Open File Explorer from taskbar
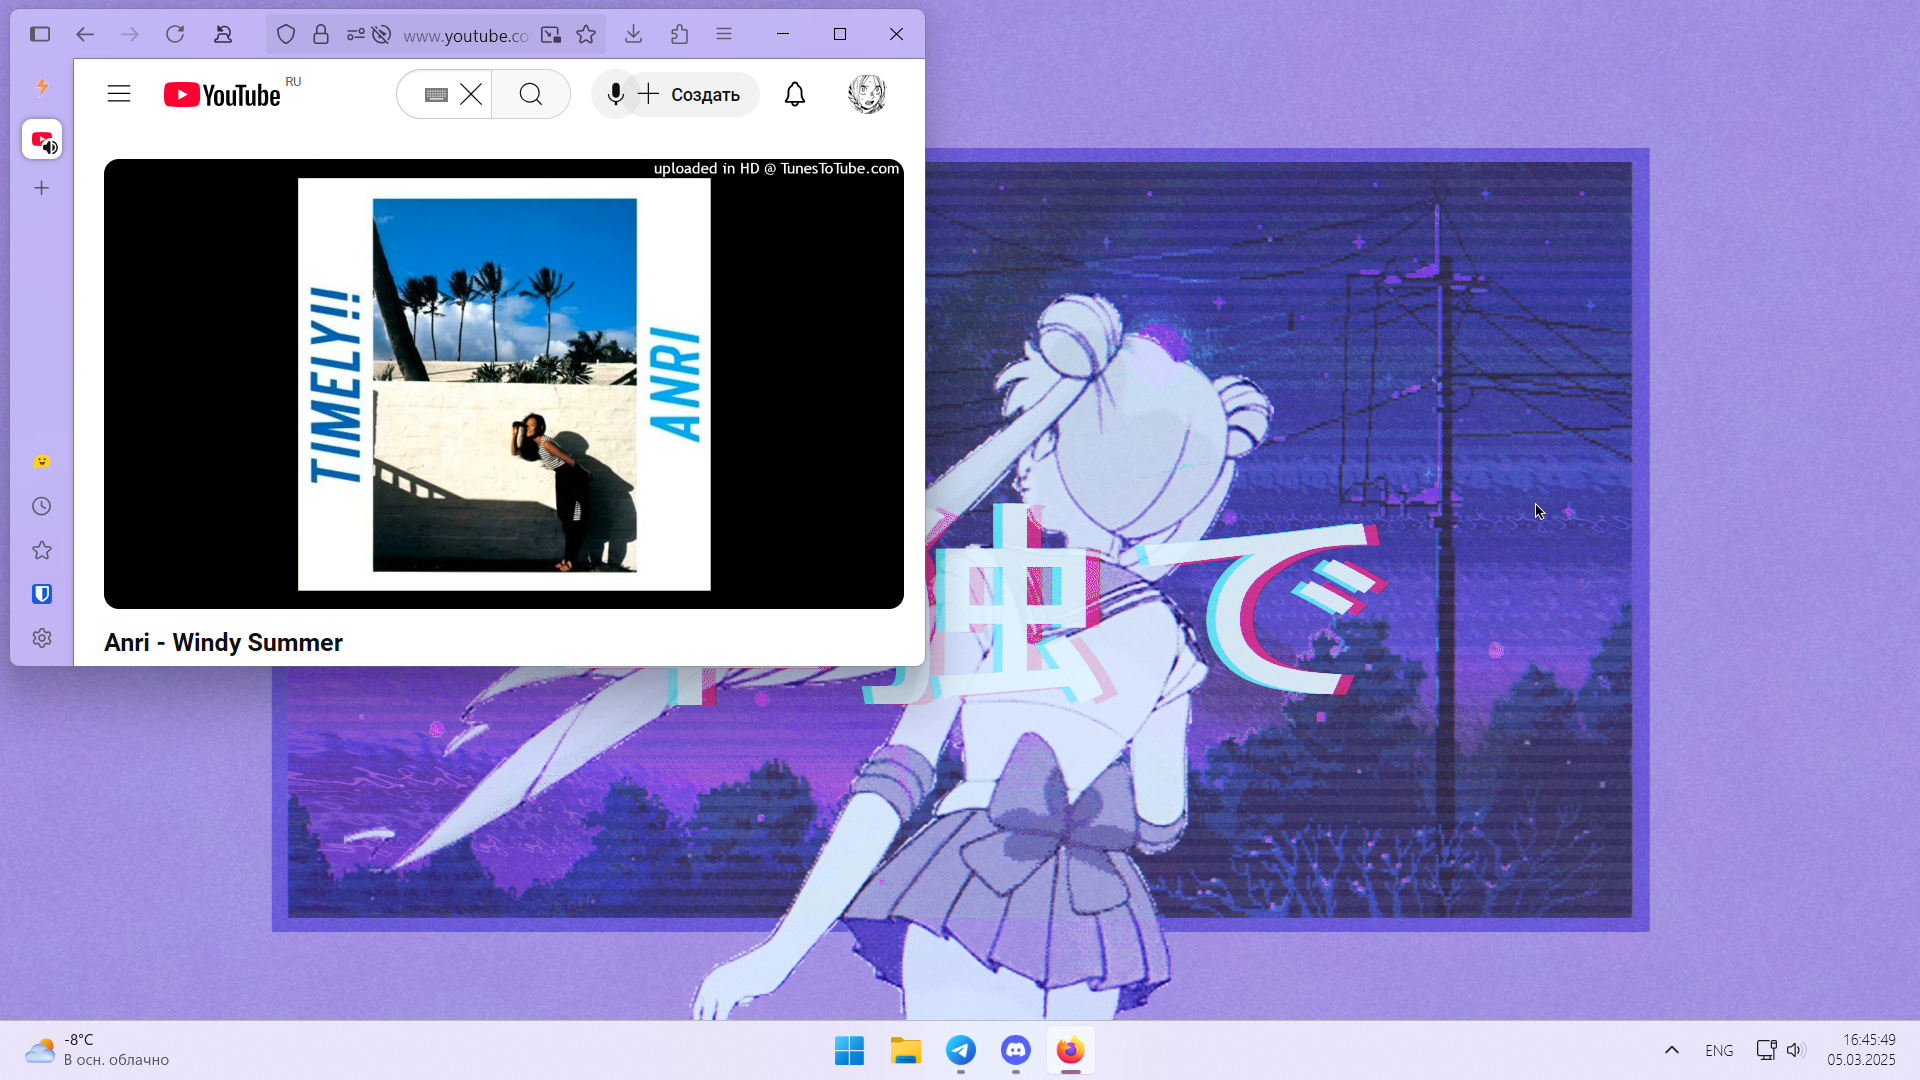The image size is (1920, 1080). click(x=906, y=1051)
